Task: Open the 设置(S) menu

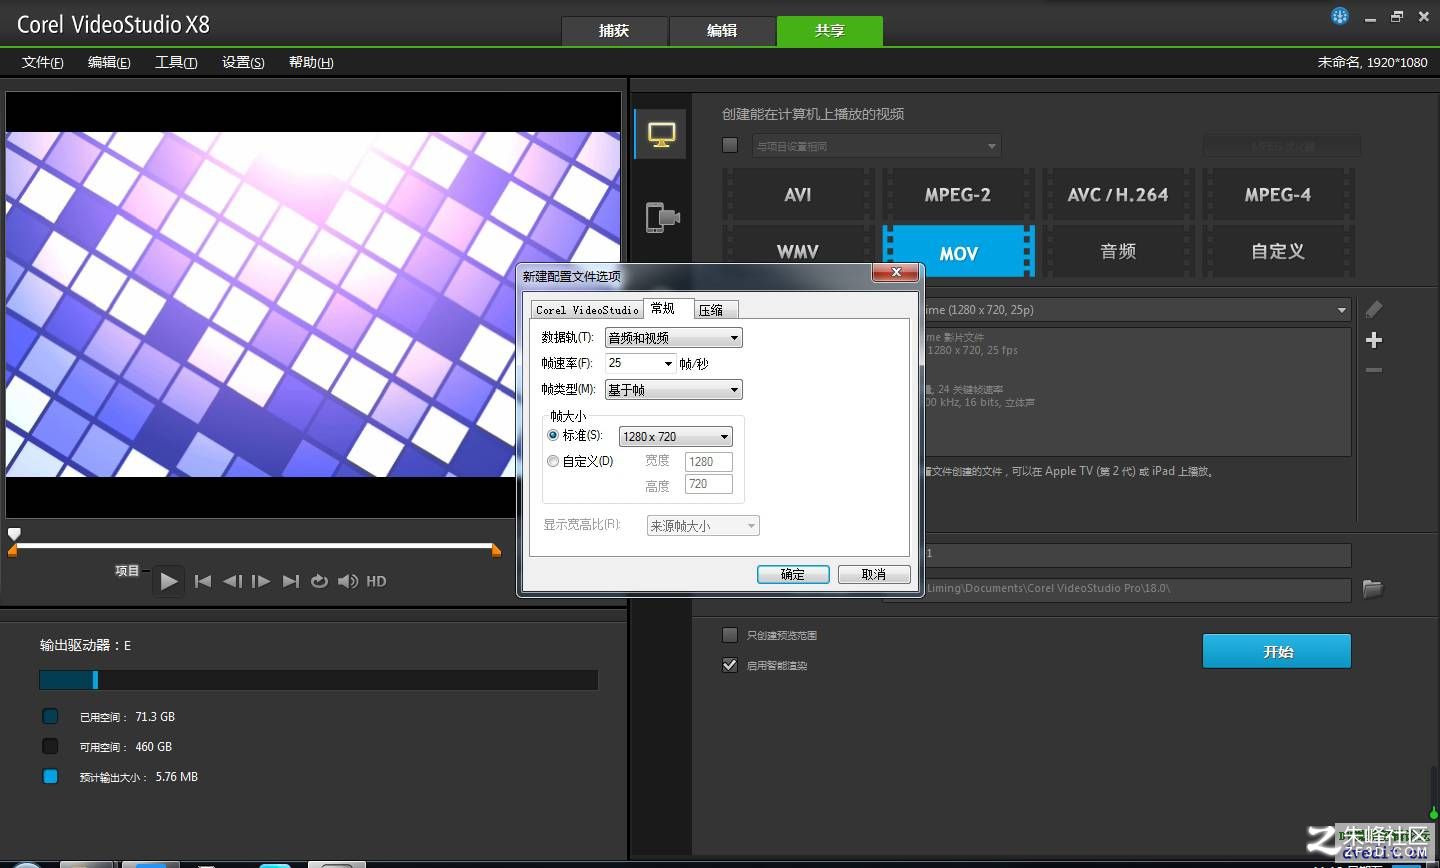Action: pyautogui.click(x=243, y=62)
